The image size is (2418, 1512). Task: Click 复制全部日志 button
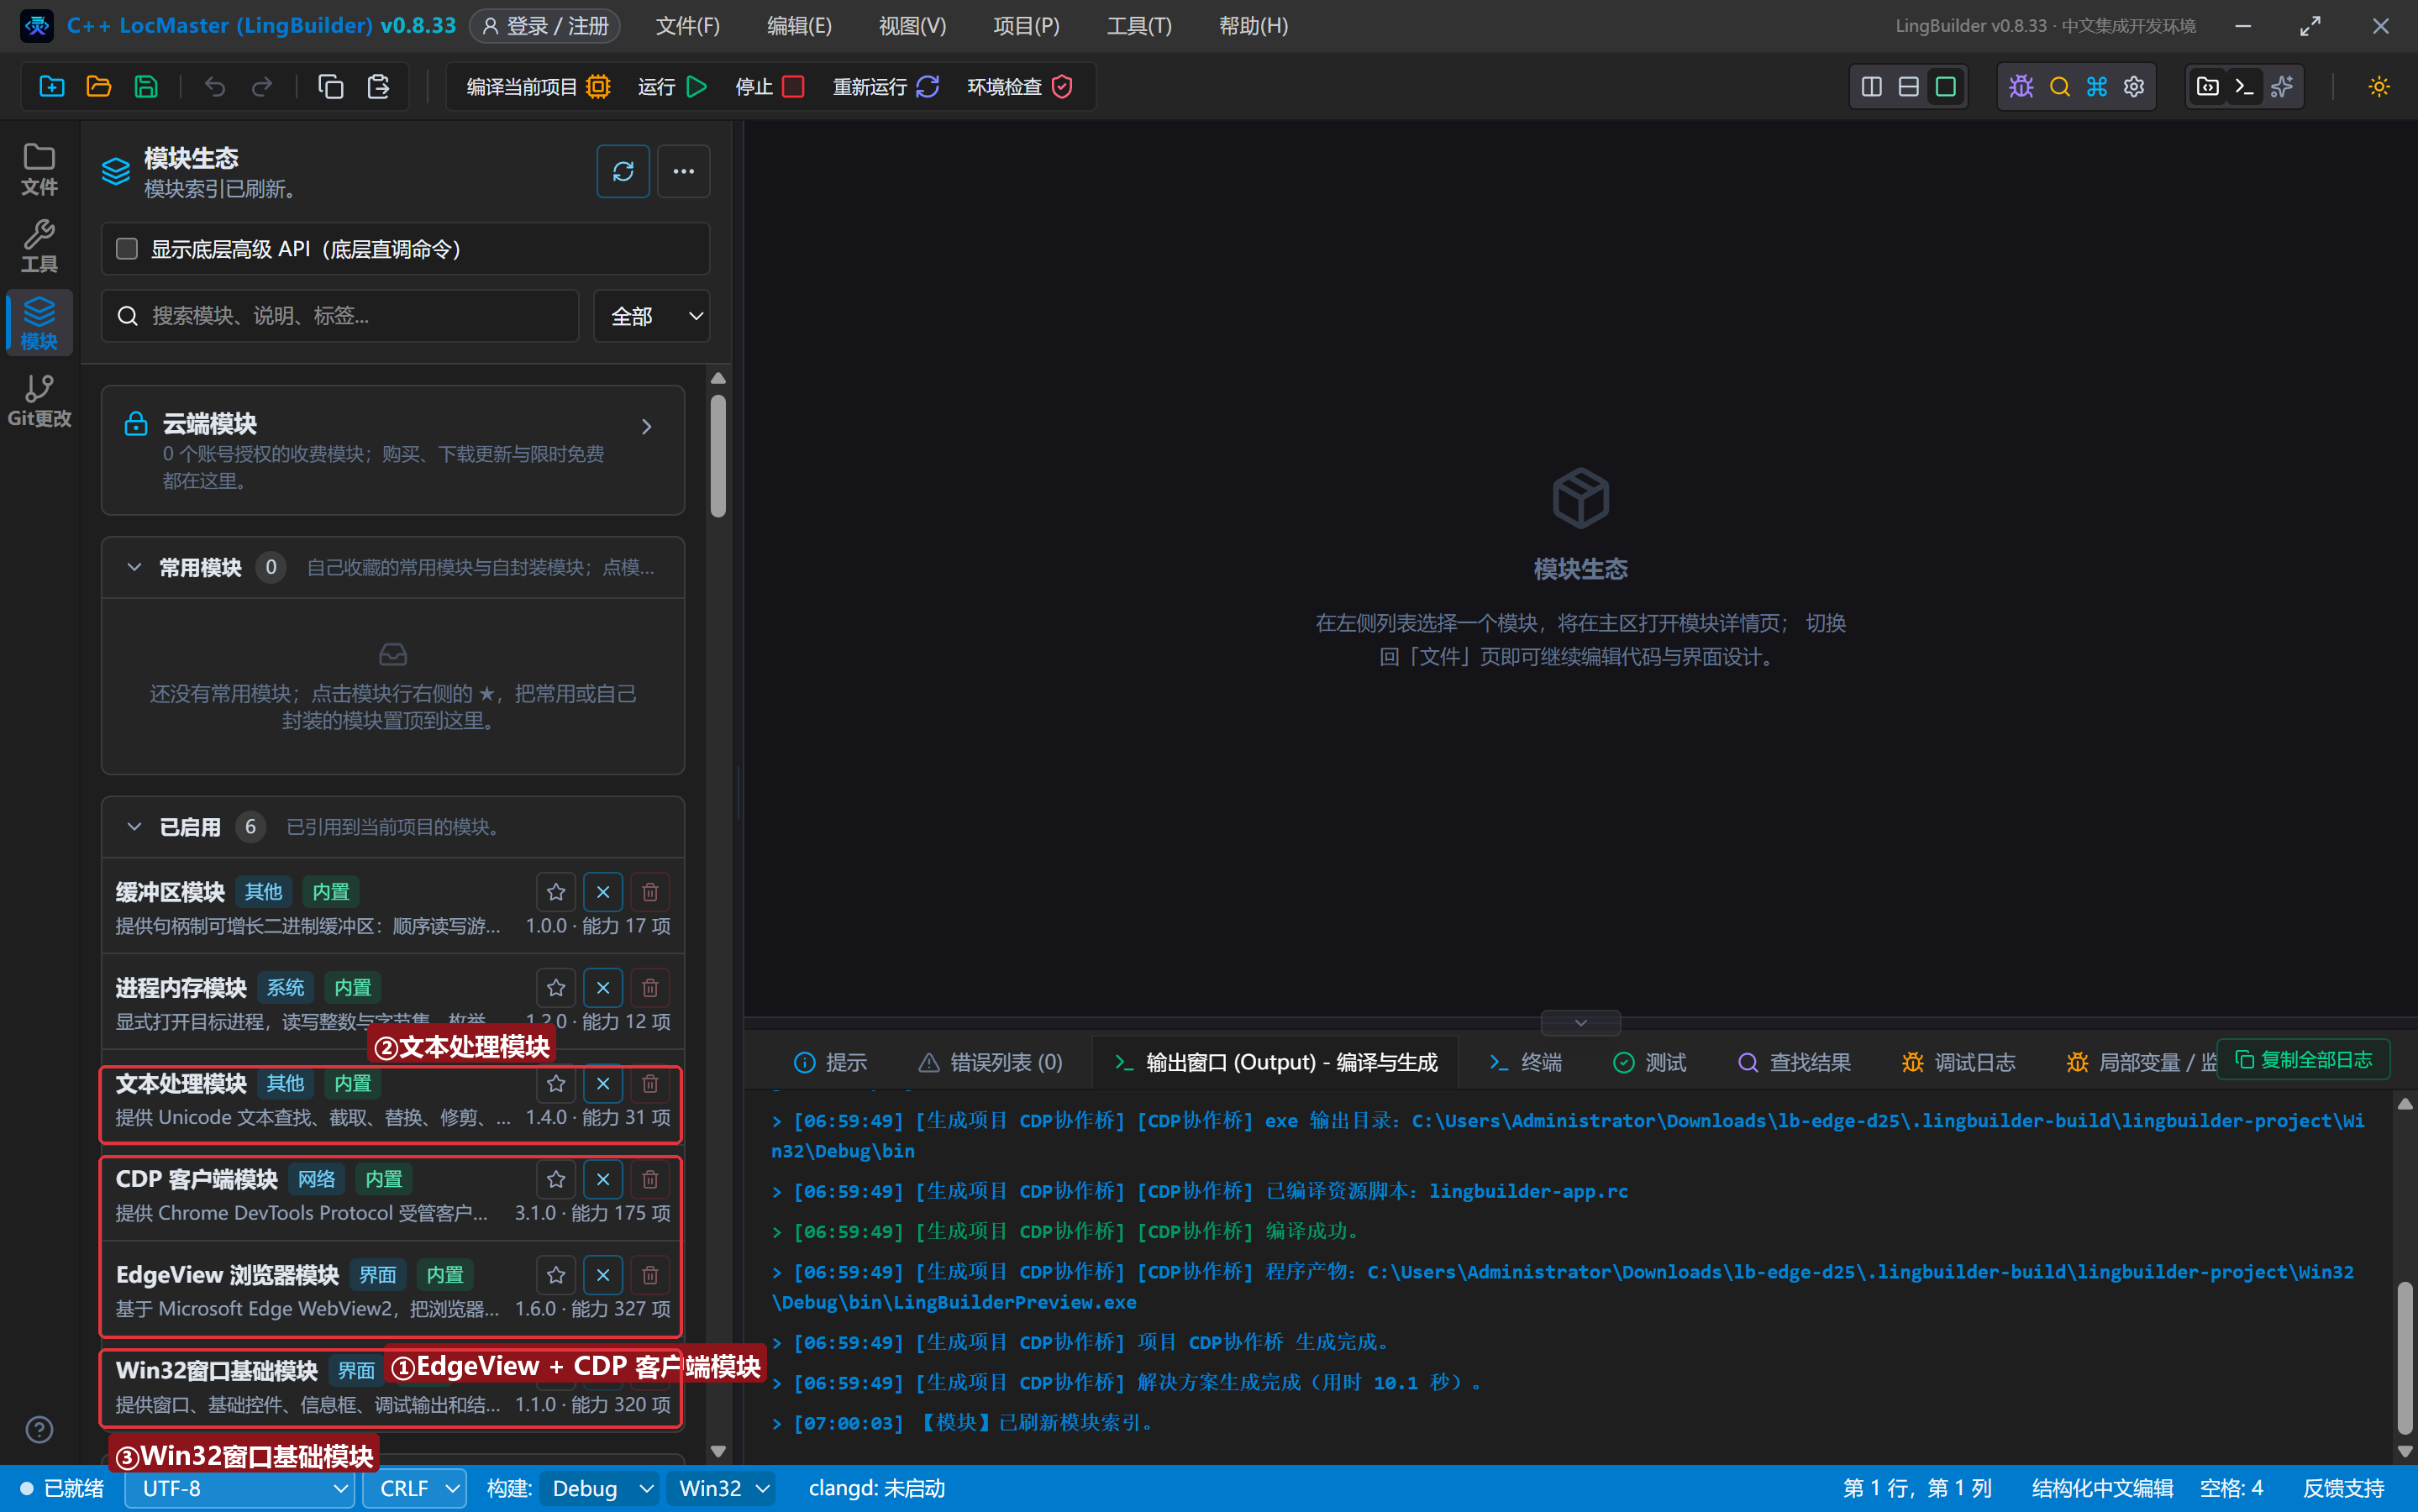coord(2303,1059)
